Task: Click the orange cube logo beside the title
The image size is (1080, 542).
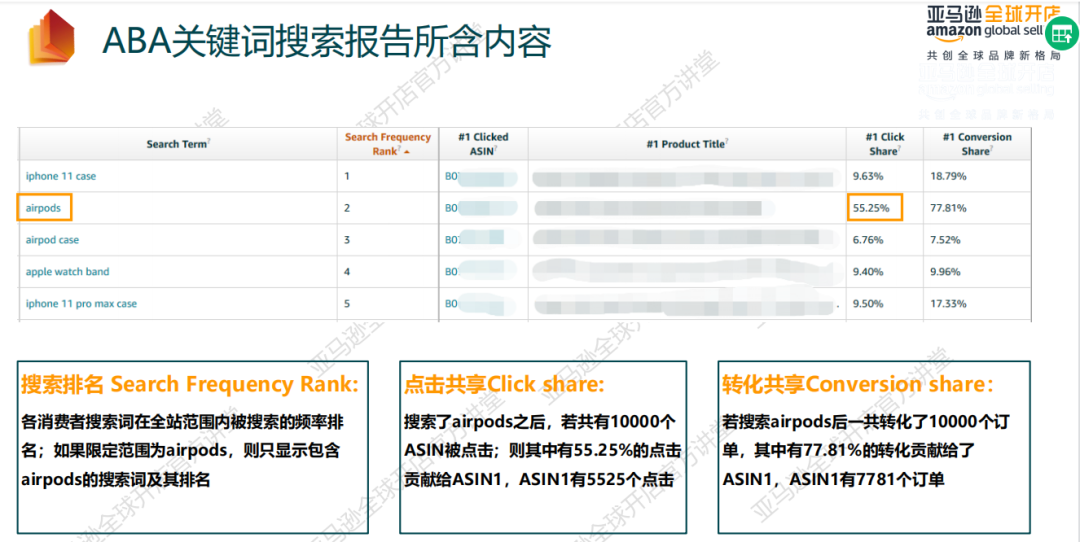Action: (x=52, y=37)
